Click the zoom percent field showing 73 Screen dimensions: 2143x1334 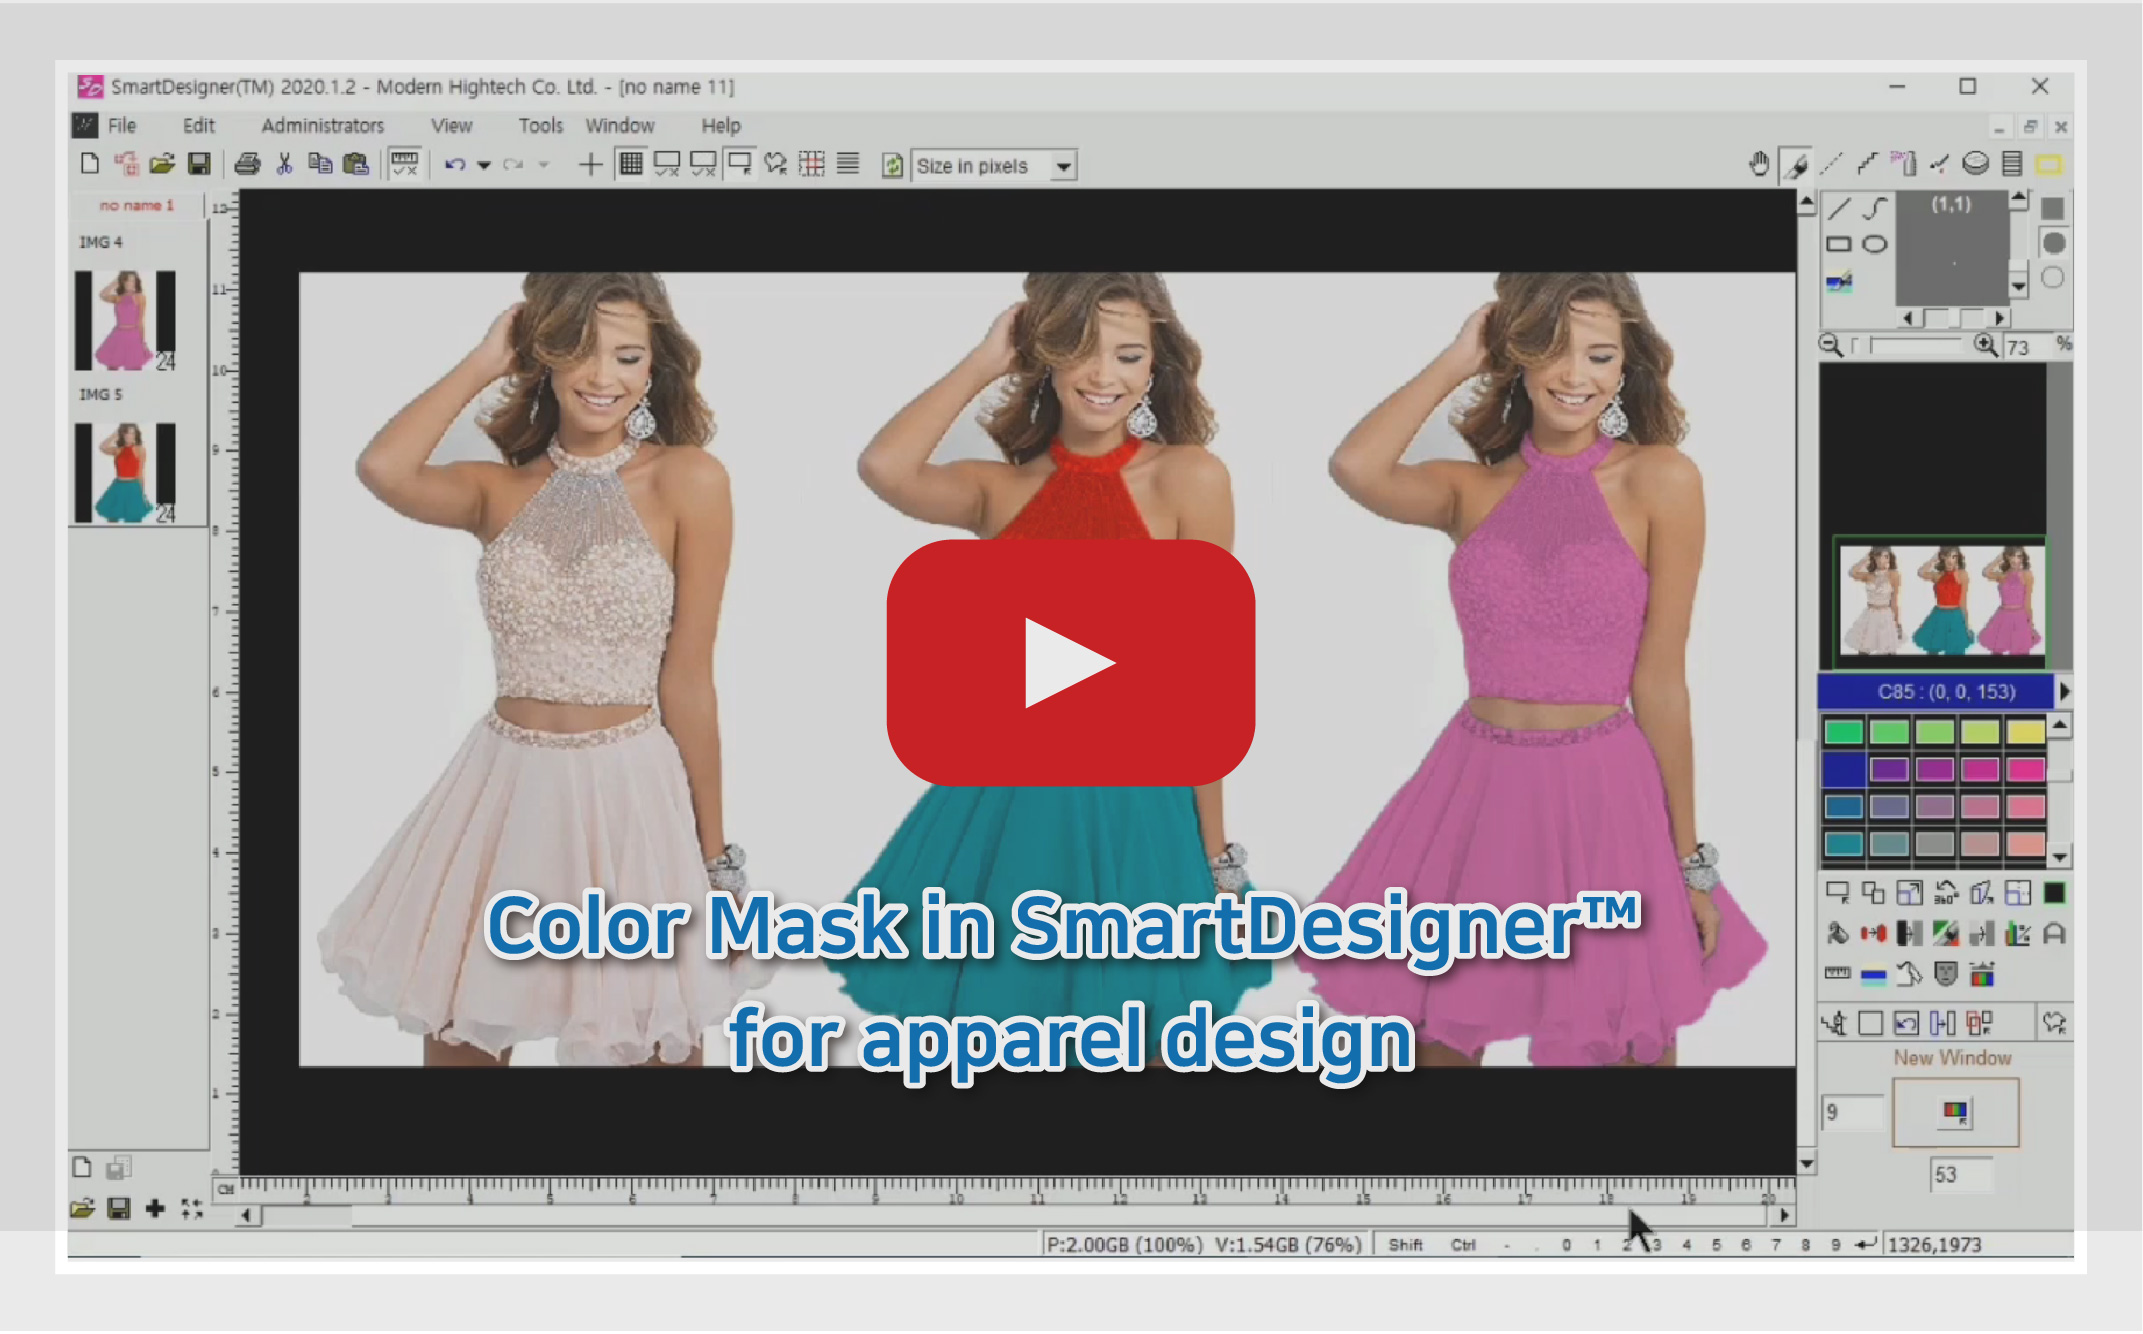coord(2026,346)
